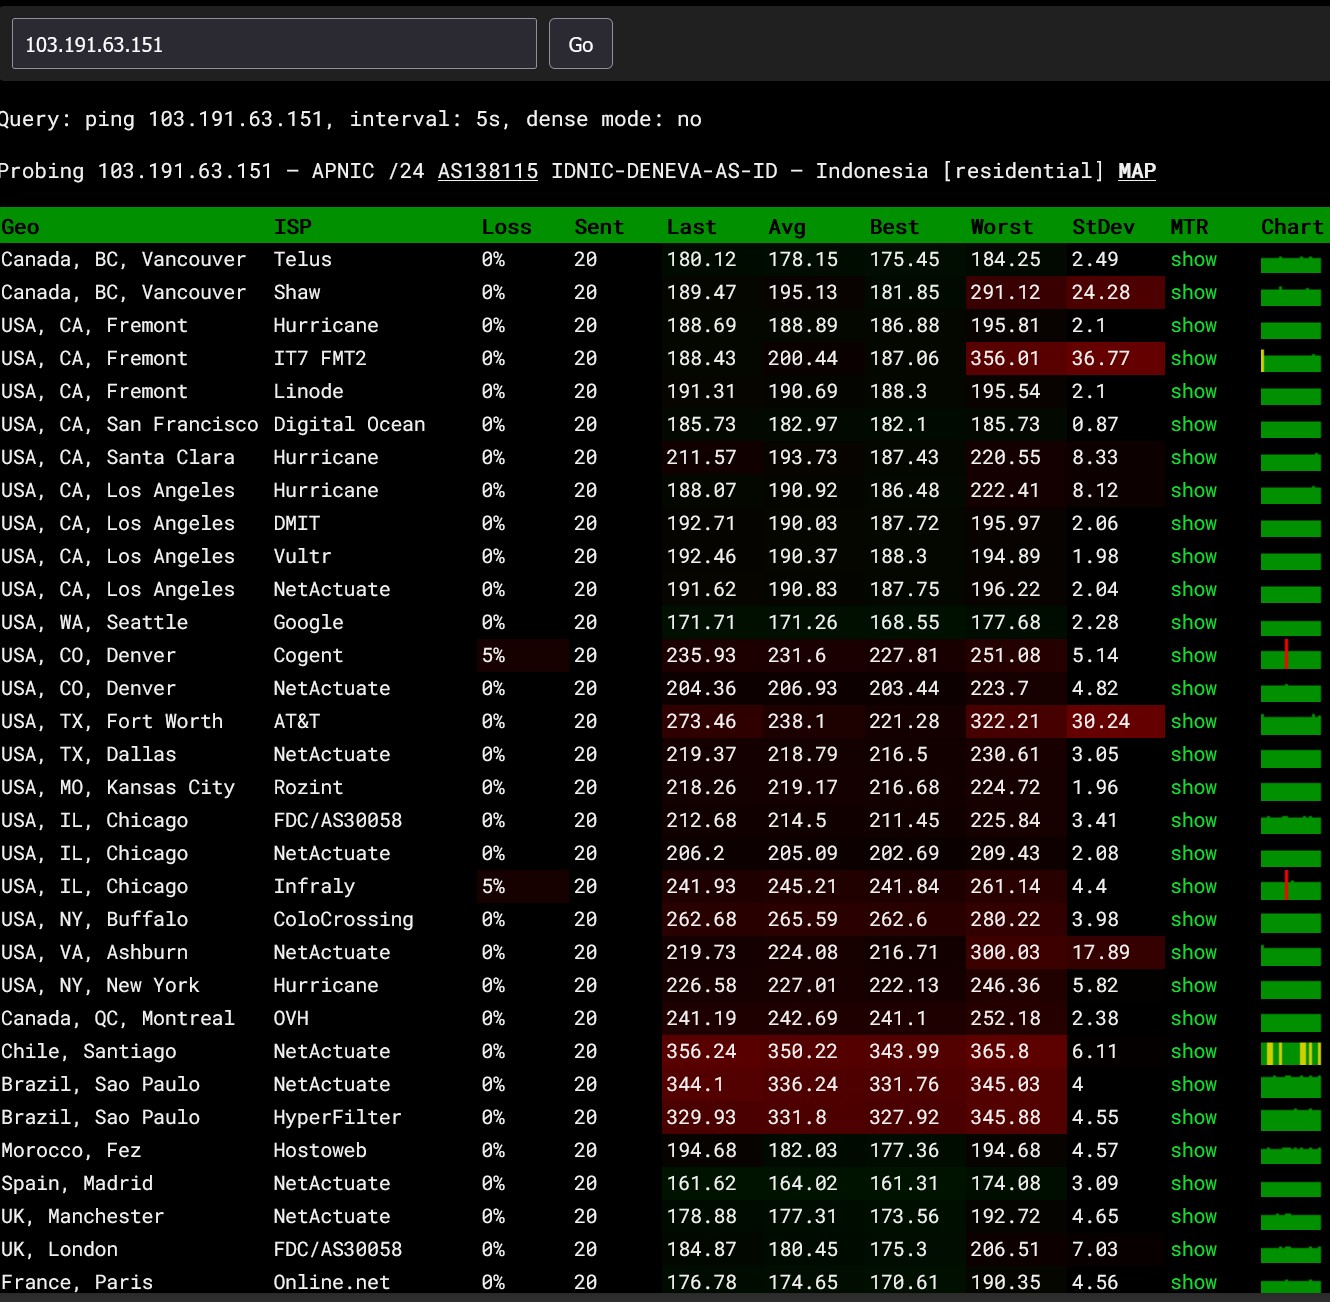Select the 5% loss cell for Cogent

coord(523,655)
